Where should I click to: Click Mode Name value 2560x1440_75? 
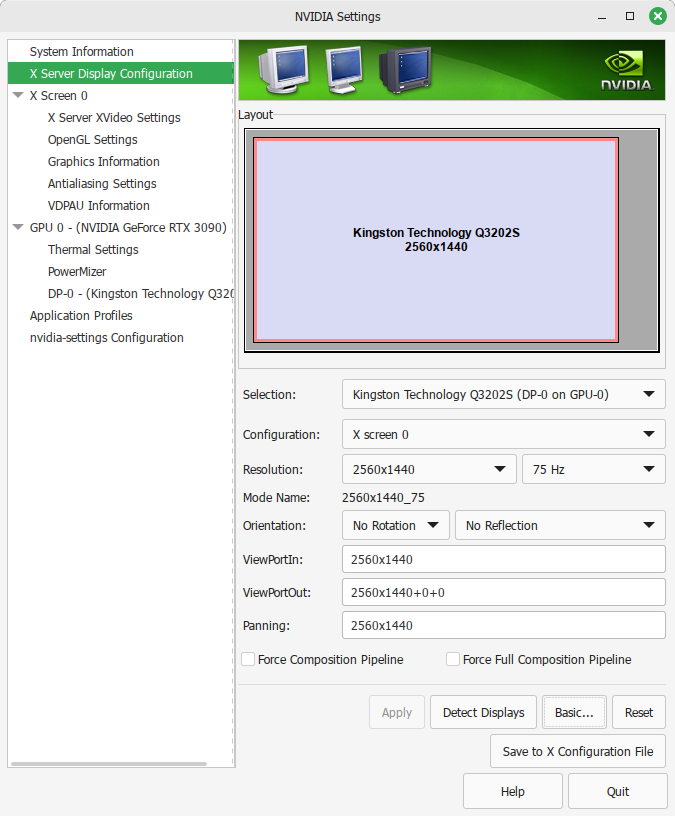tap(383, 498)
